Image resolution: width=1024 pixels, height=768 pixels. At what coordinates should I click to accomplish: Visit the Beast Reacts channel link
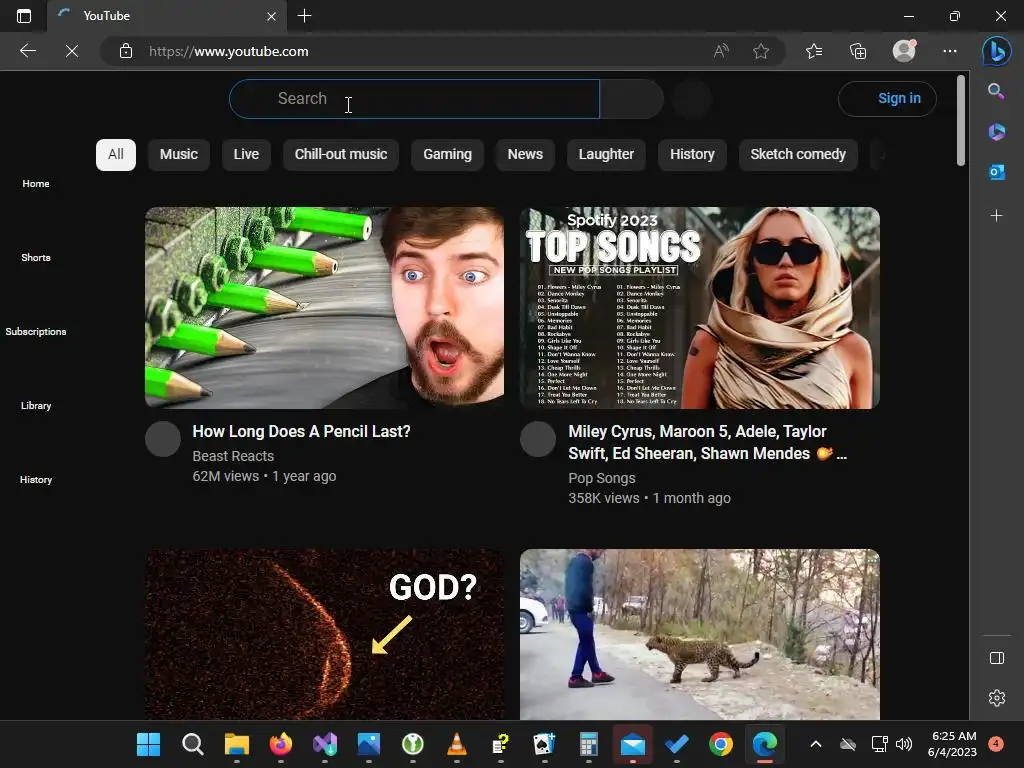233,456
